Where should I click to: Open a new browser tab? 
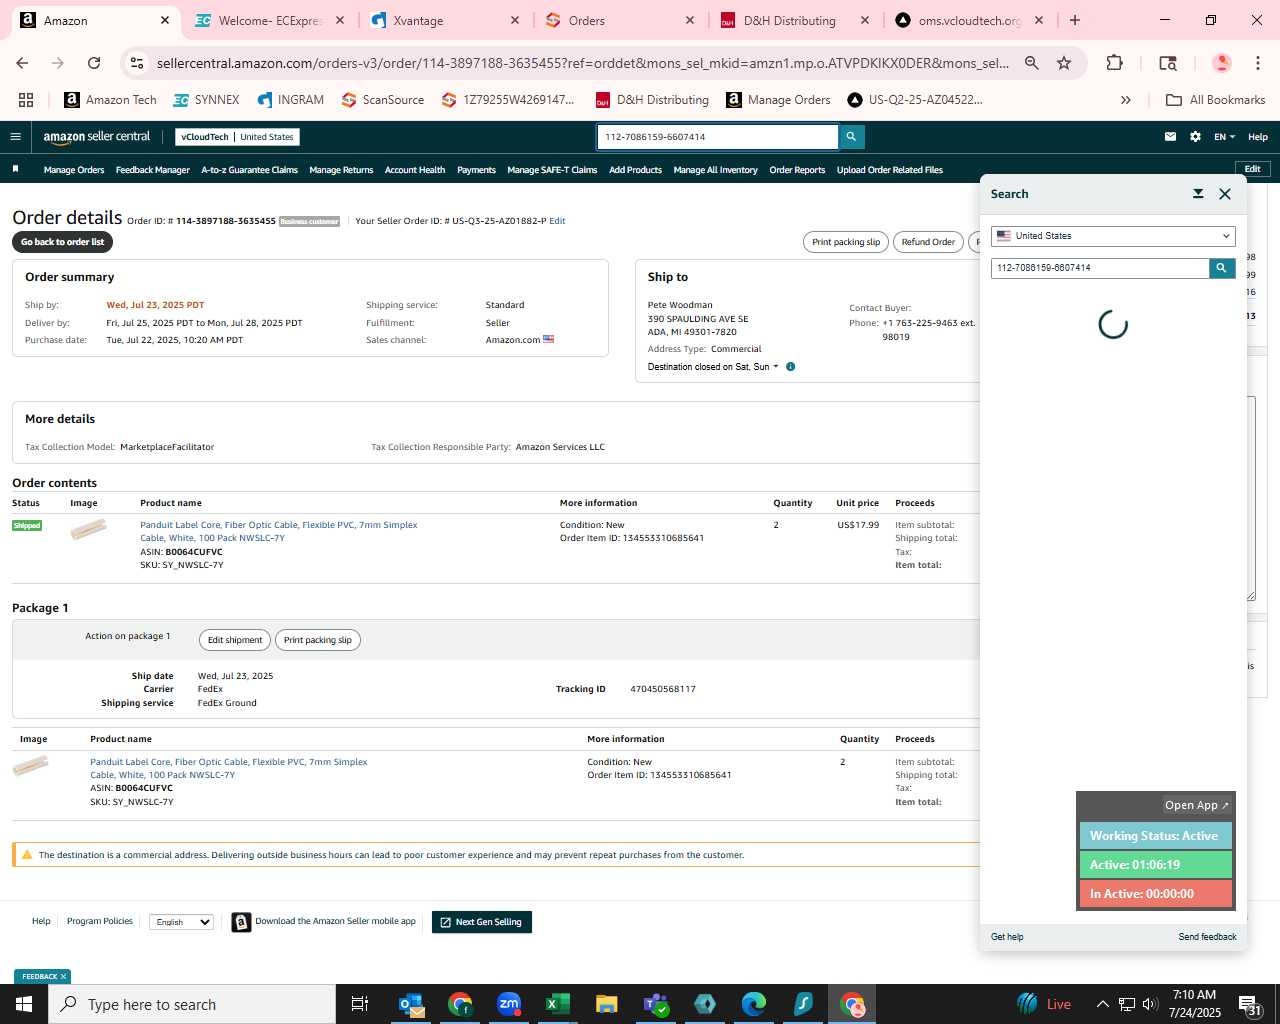(x=1075, y=20)
